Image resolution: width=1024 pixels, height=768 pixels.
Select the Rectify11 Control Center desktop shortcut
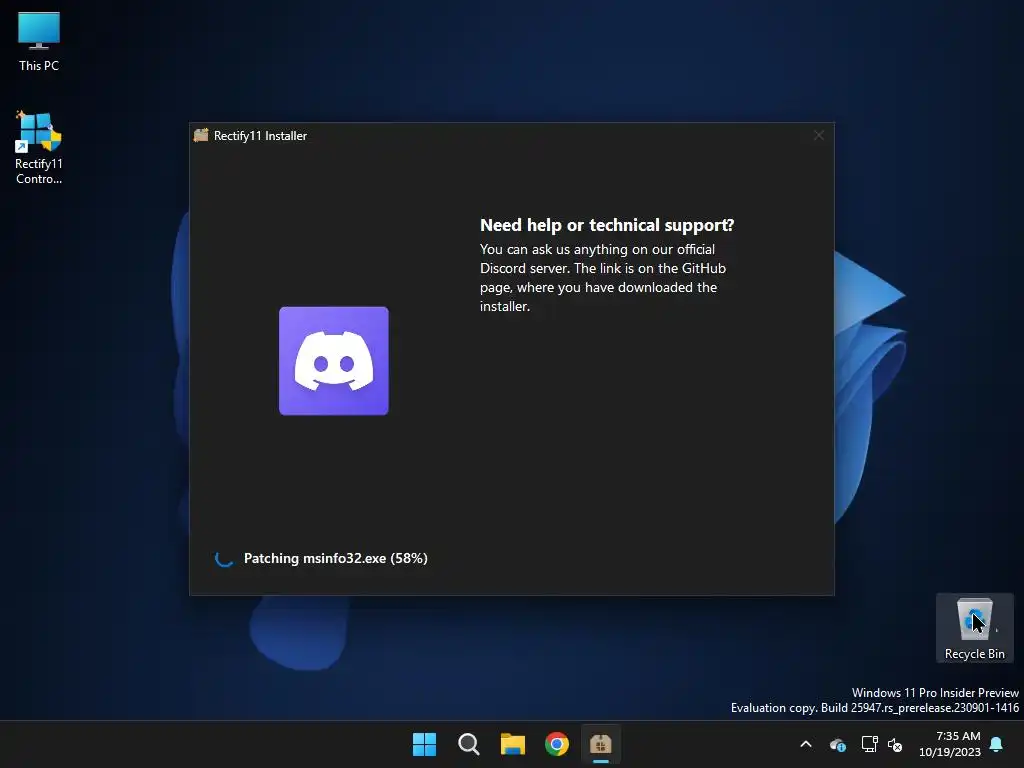[39, 148]
